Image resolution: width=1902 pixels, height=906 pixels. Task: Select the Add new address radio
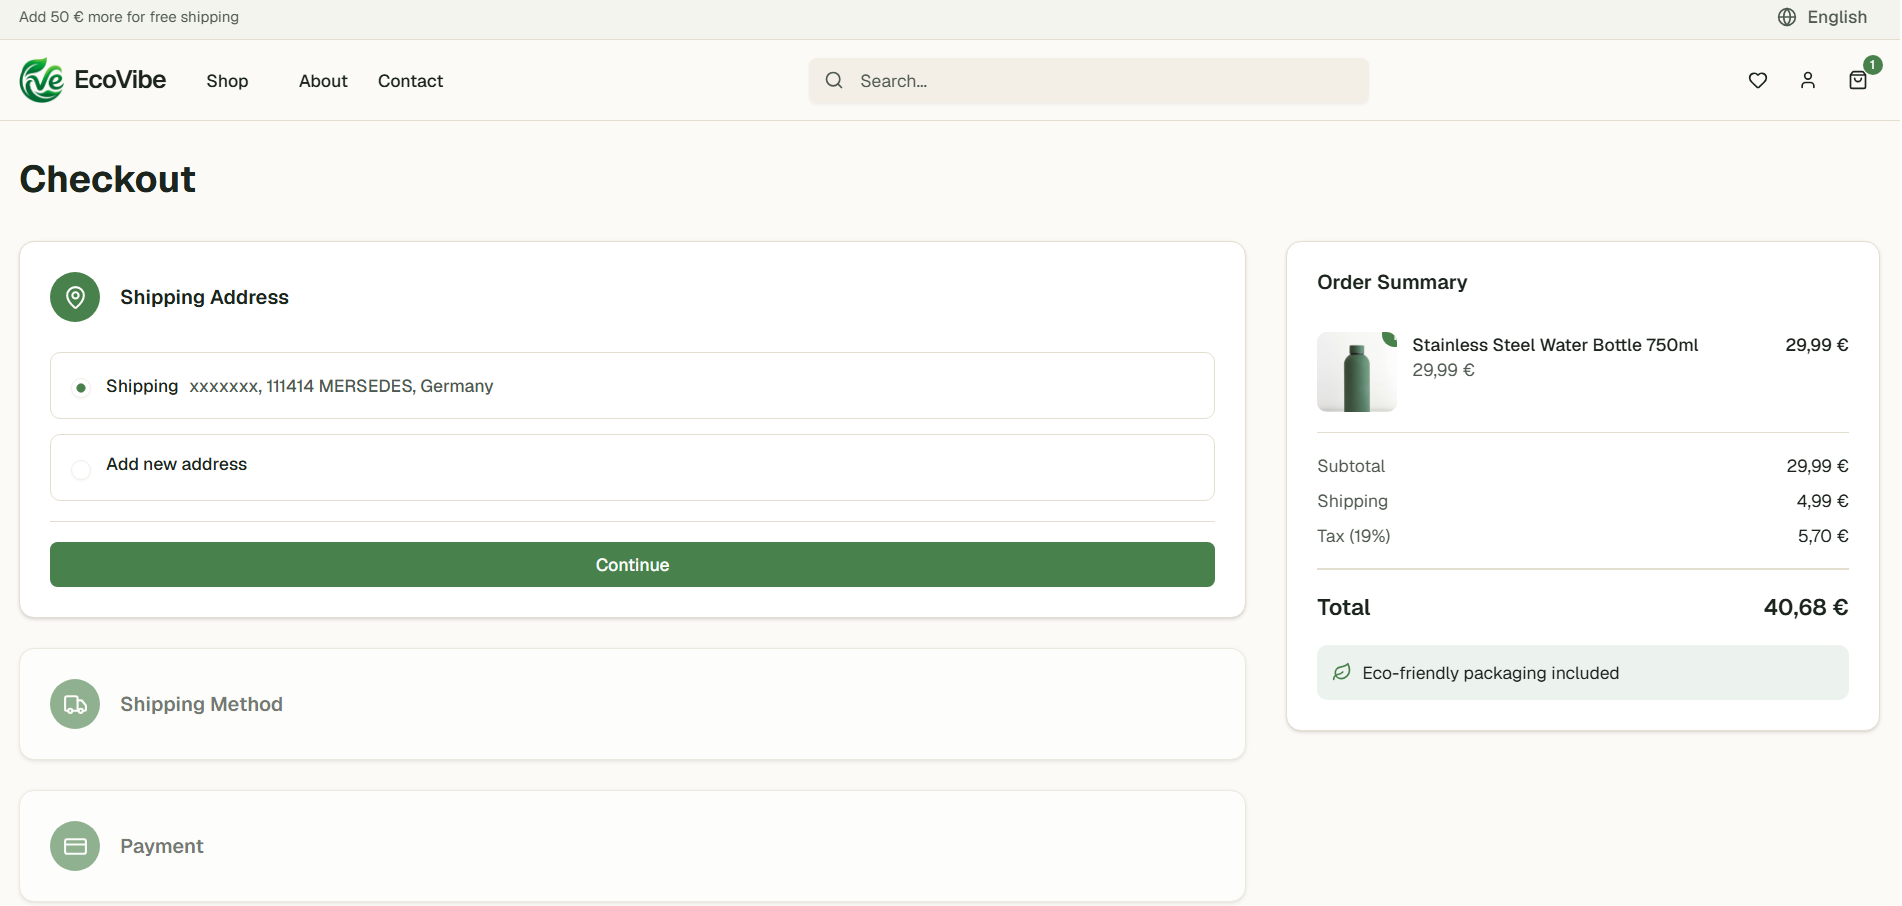81,469
